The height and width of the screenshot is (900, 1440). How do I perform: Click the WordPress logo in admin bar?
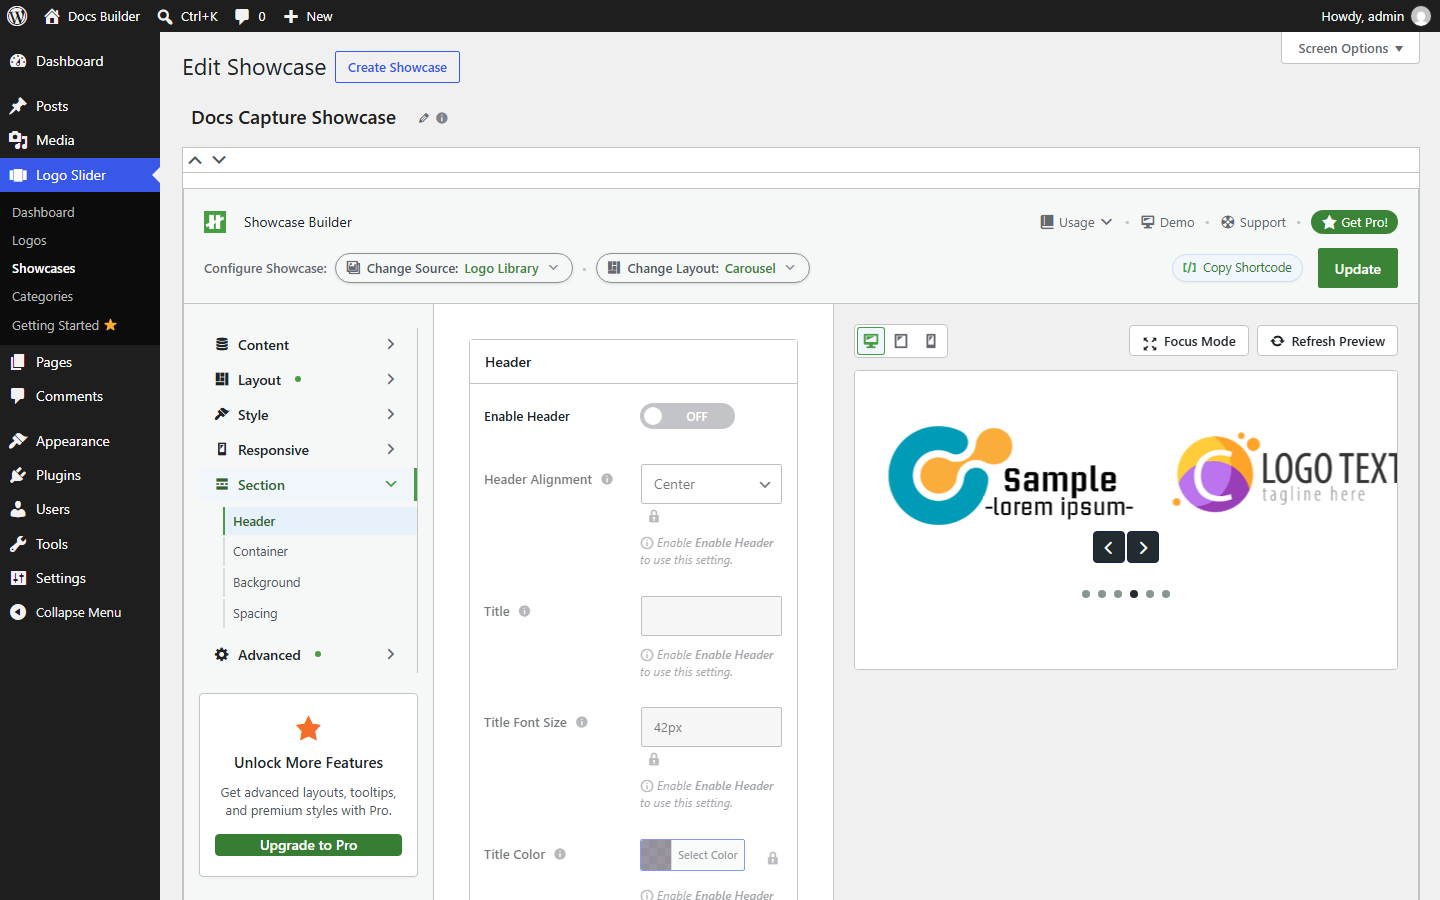point(17,16)
